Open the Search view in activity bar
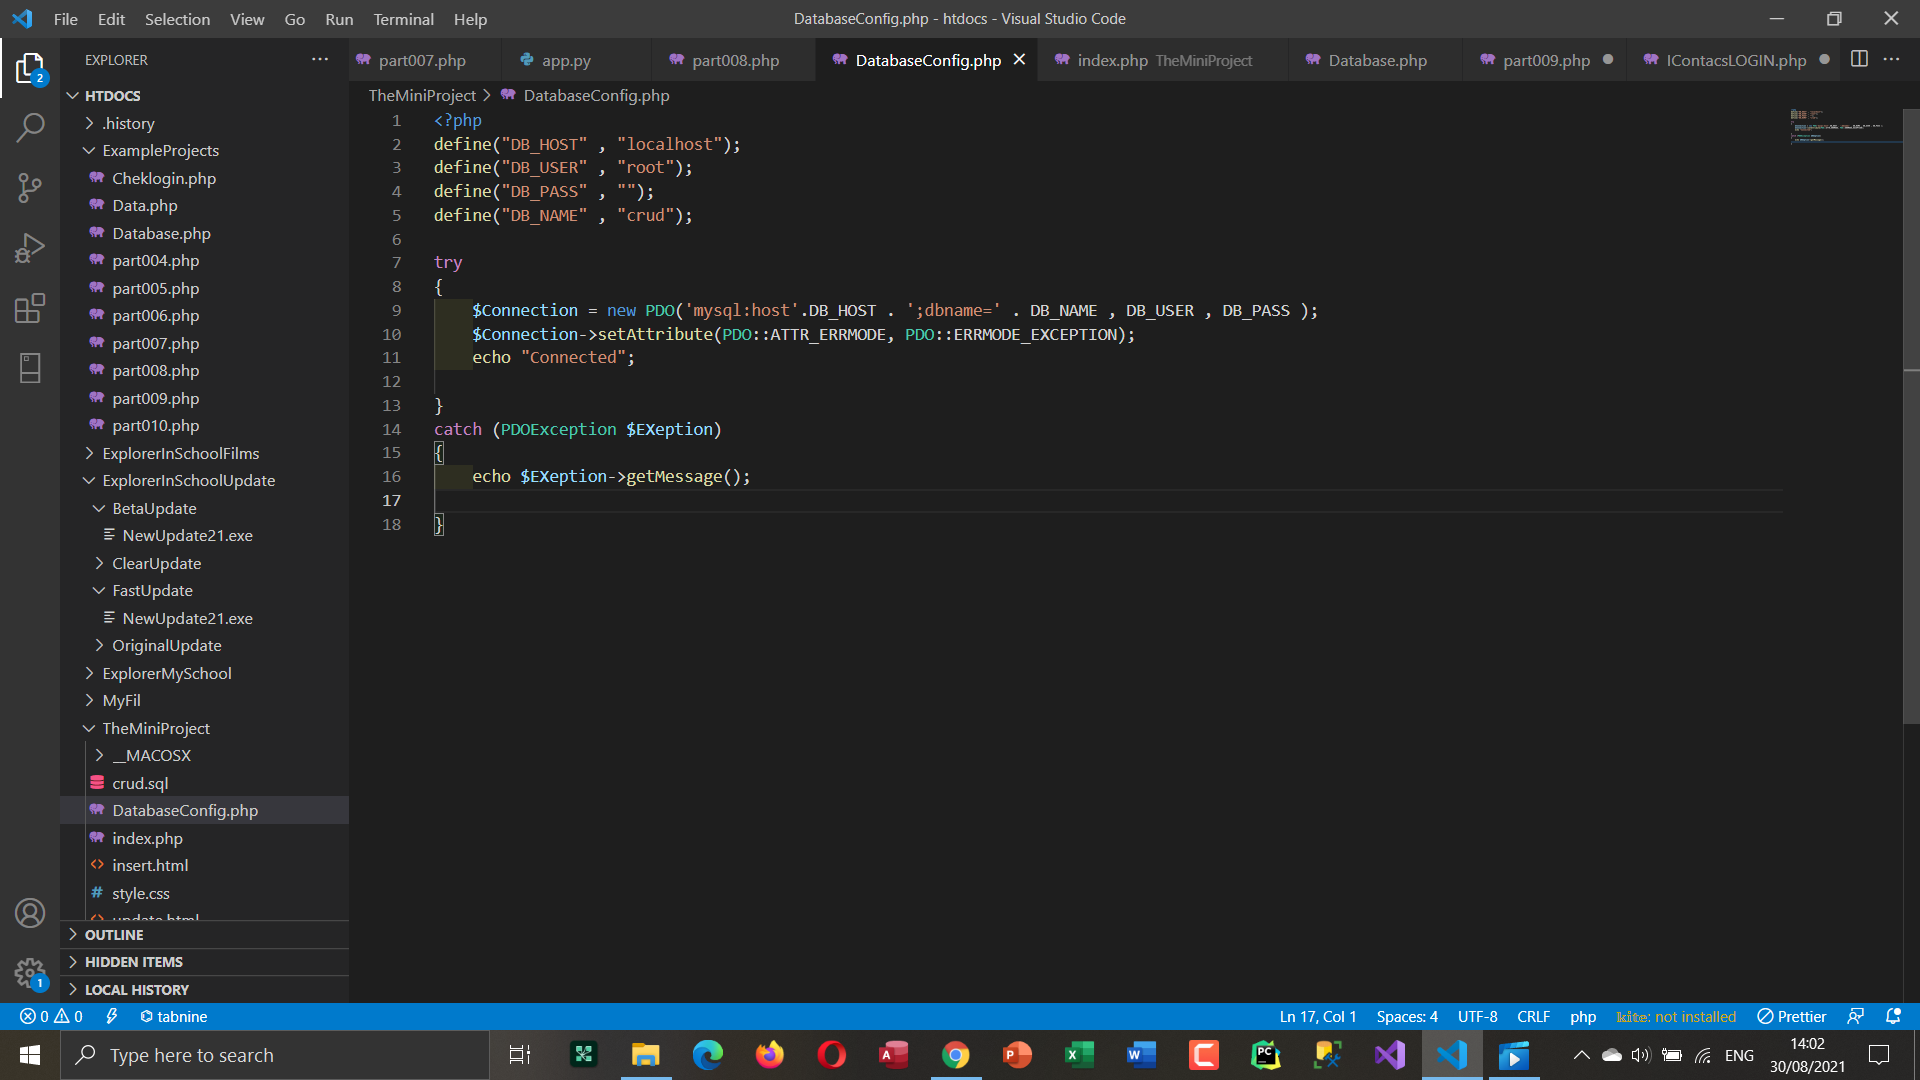The height and width of the screenshot is (1080, 1920). [x=30, y=128]
